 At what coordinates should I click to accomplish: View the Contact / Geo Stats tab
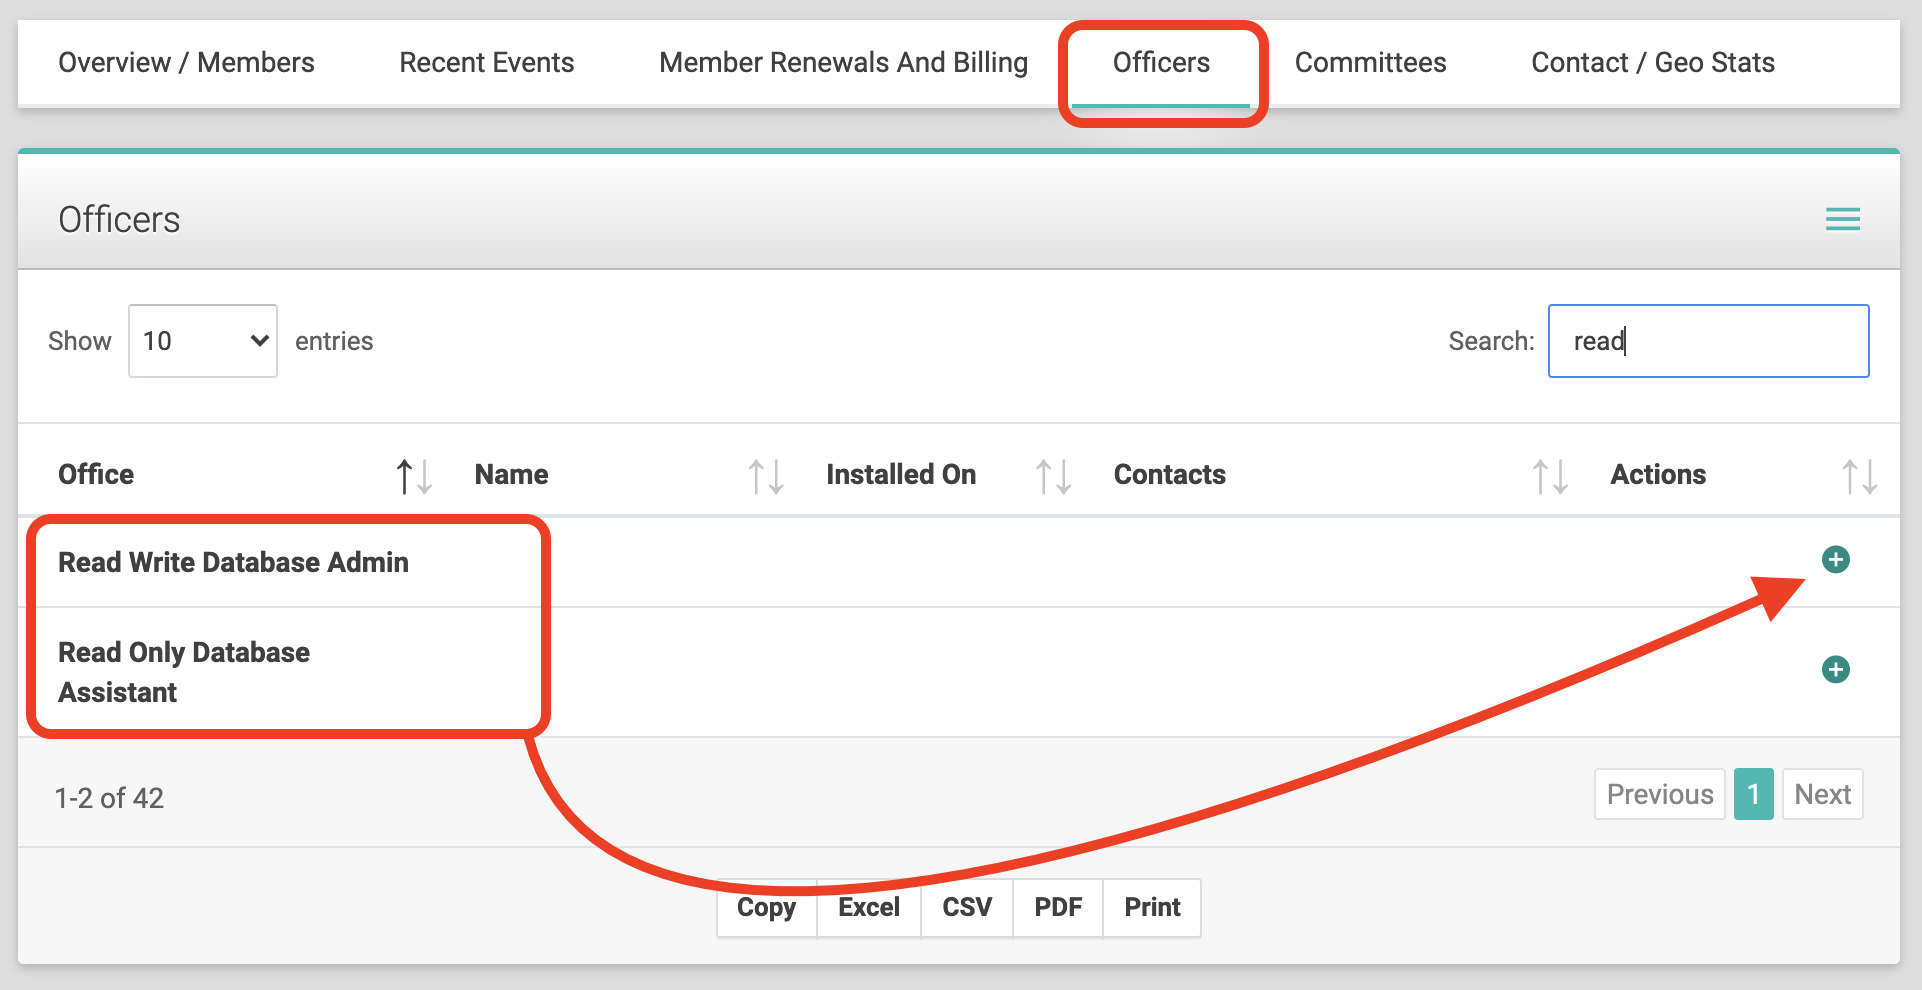coord(1653,62)
